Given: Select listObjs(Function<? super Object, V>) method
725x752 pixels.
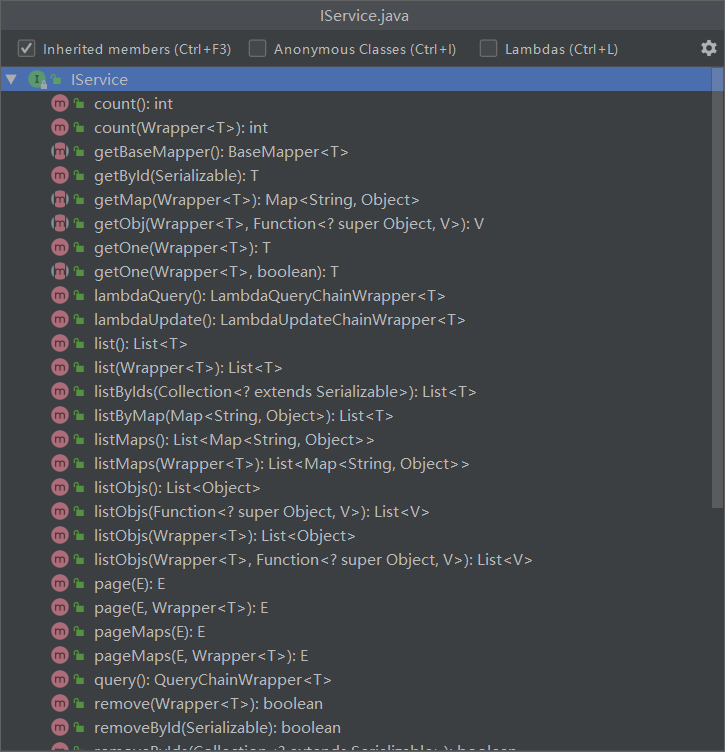Looking at the screenshot, I should 261,511.
